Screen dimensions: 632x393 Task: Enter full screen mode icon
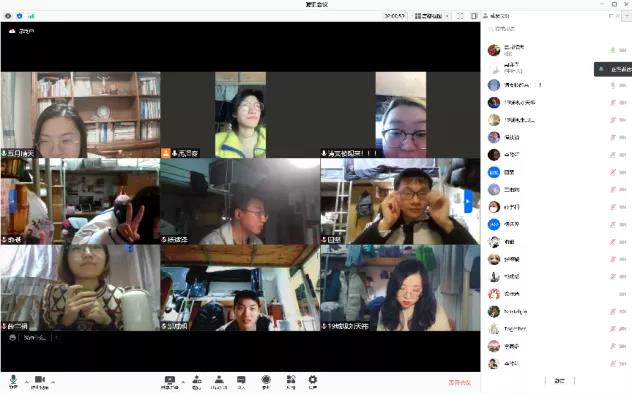point(460,16)
